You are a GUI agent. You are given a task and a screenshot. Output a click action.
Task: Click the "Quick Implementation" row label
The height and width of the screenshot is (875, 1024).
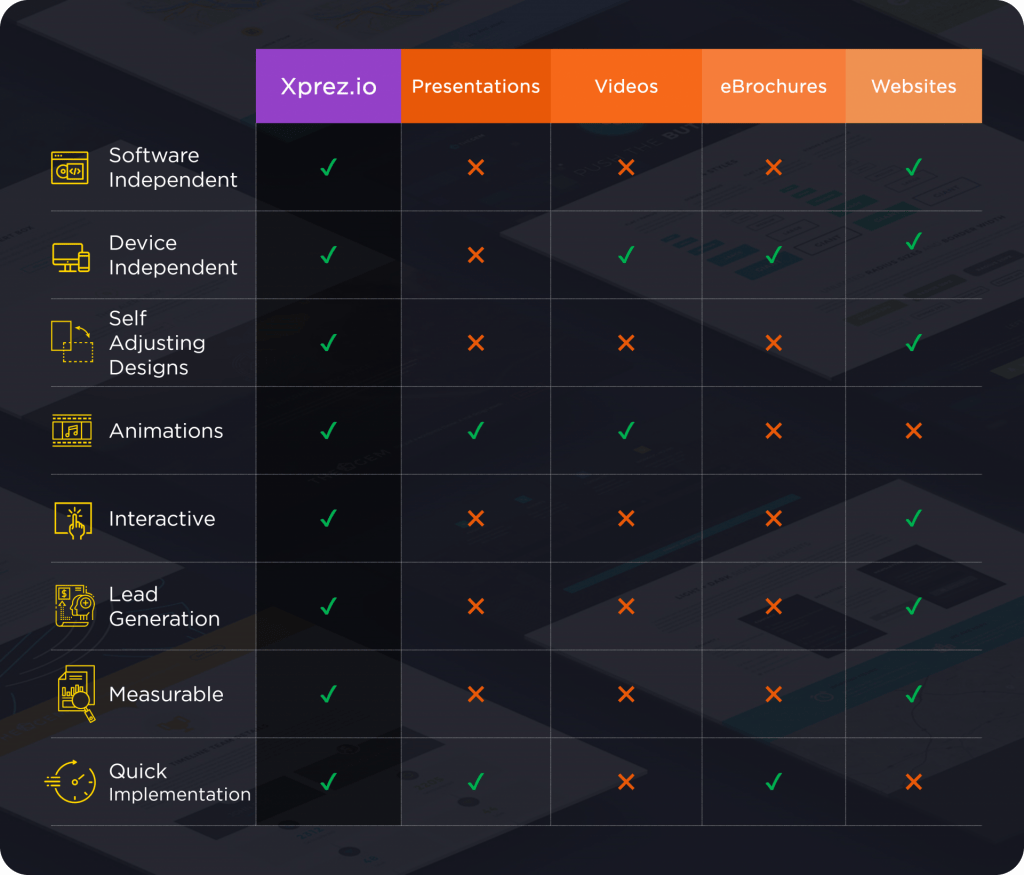click(x=180, y=782)
